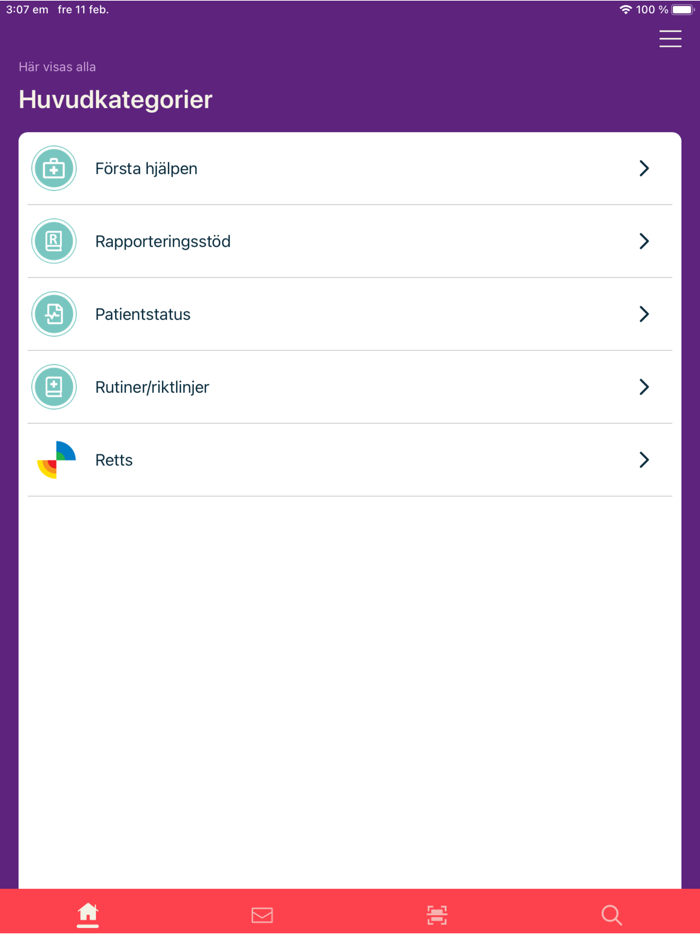
Task: Expand Rapporteringsstöd with its chevron
Action: click(x=644, y=241)
